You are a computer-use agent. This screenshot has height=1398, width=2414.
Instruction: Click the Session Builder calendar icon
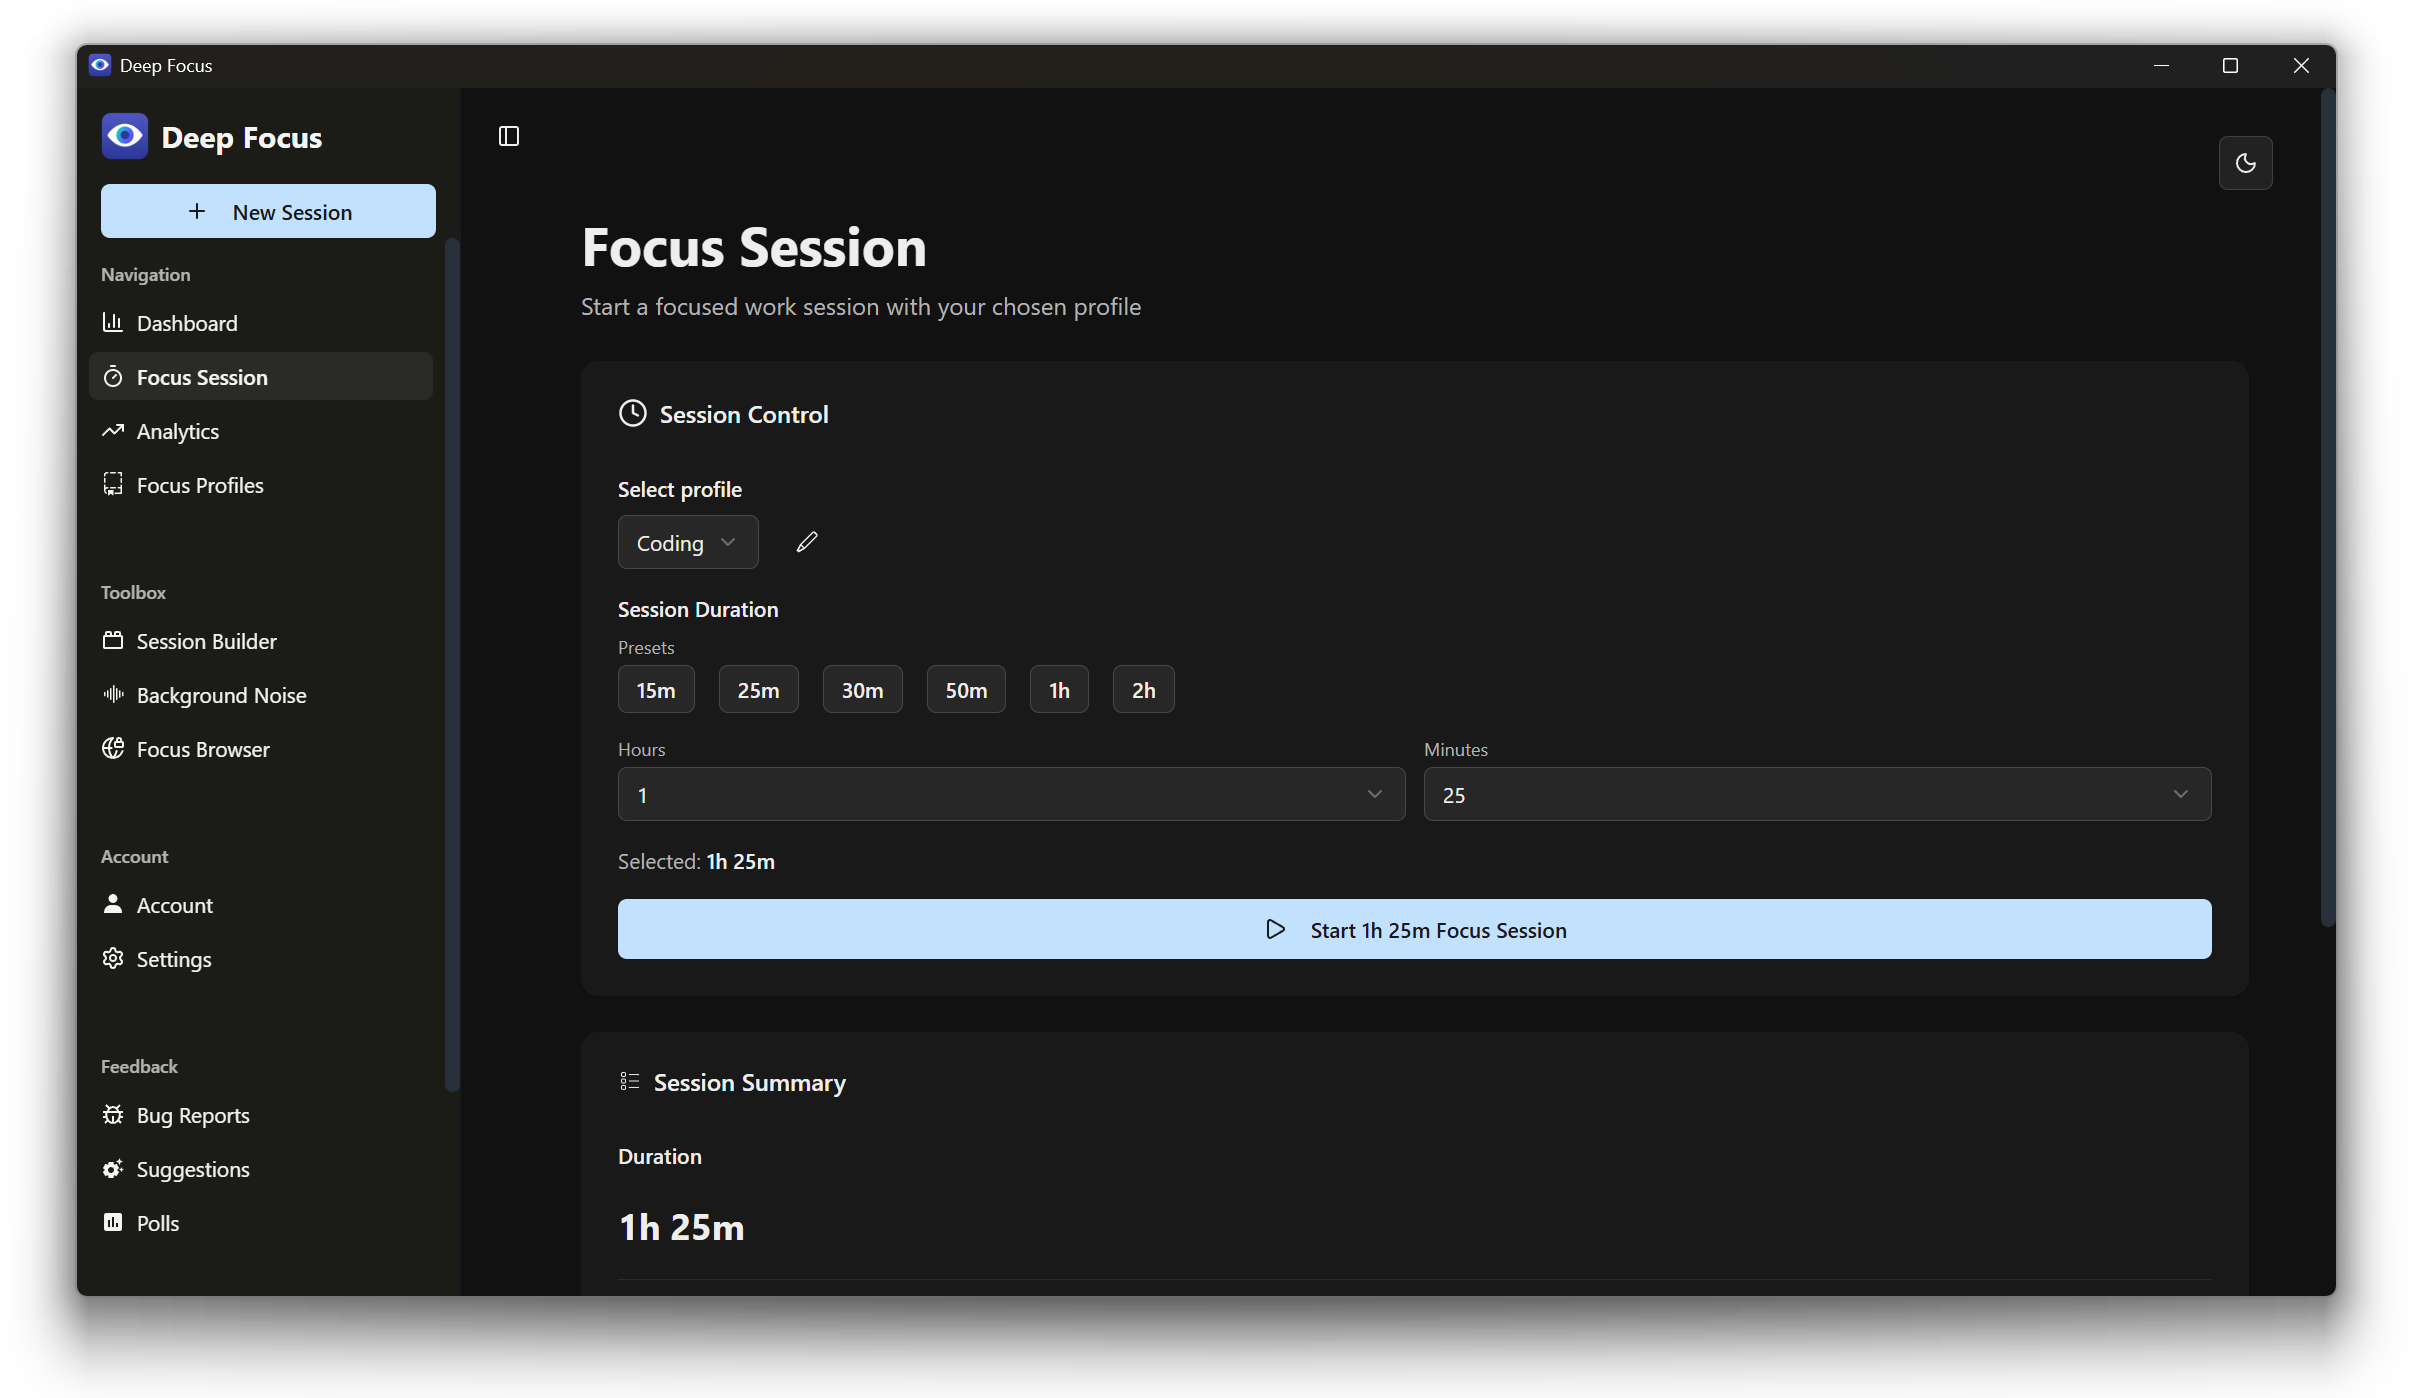click(x=113, y=641)
